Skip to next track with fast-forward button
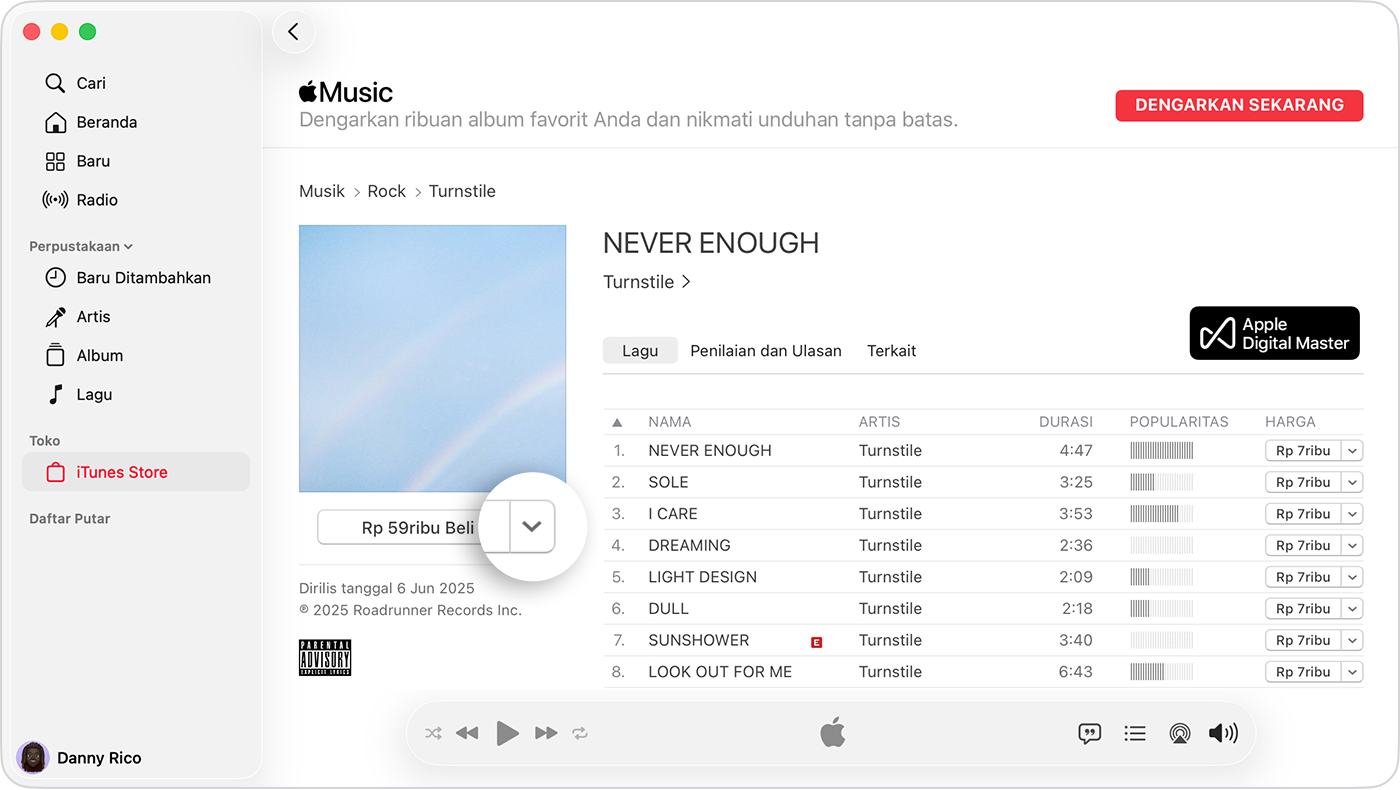Screen dimensions: 1400x790 pos(545,734)
